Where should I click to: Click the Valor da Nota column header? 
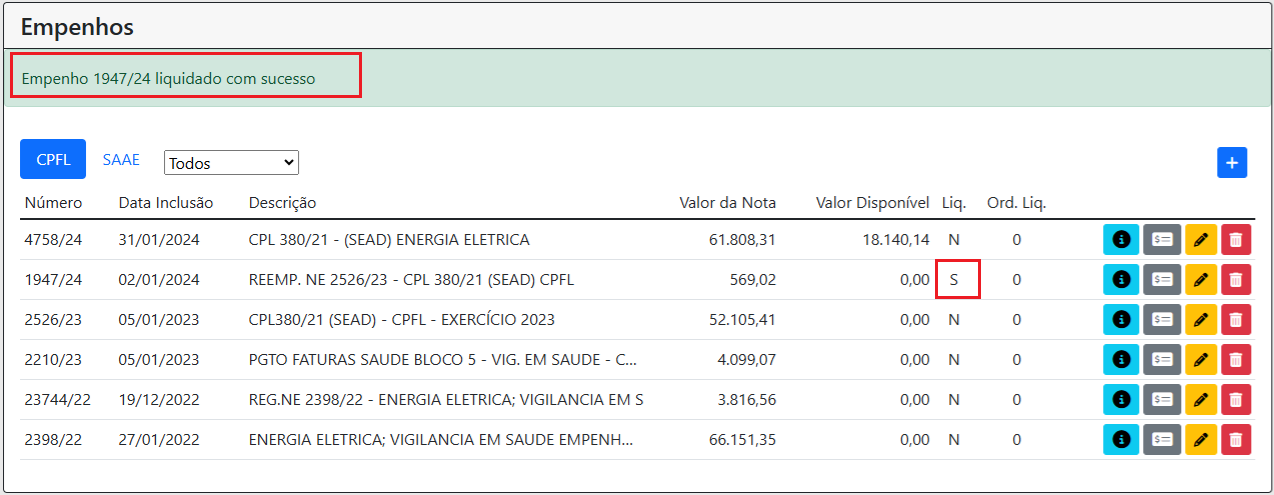tap(727, 203)
